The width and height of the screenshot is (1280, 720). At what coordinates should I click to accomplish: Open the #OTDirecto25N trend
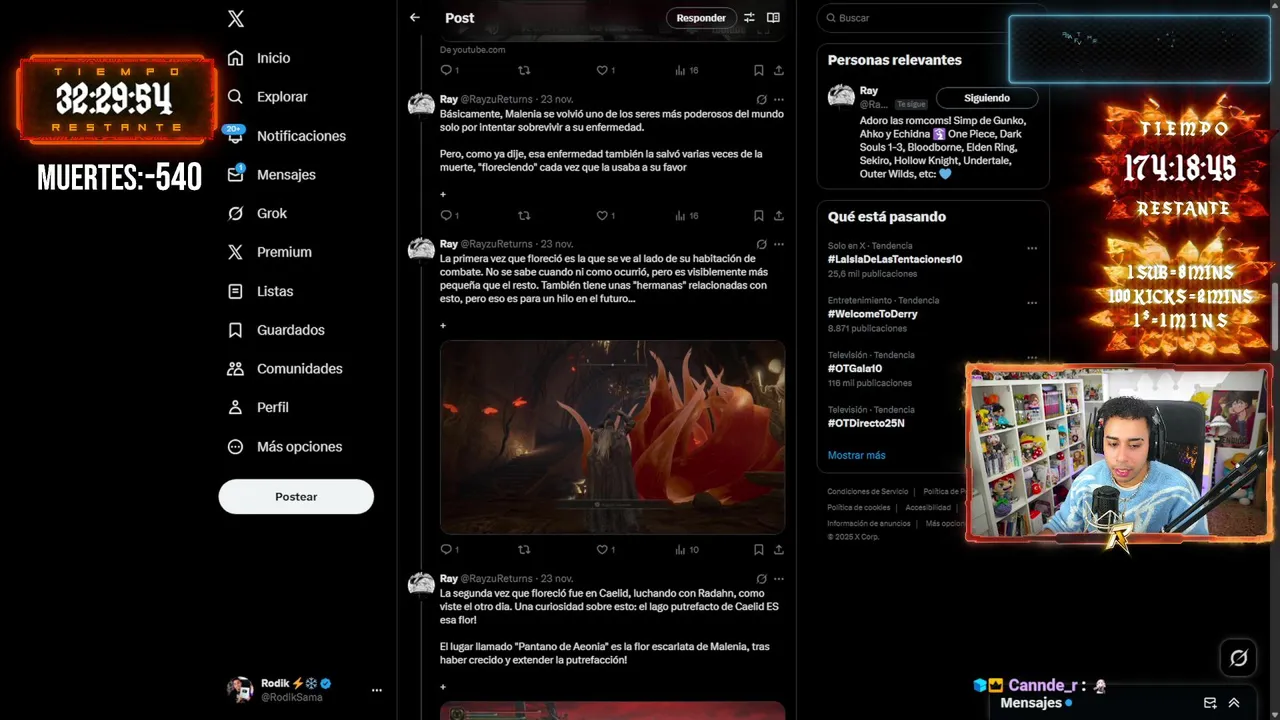coord(866,423)
